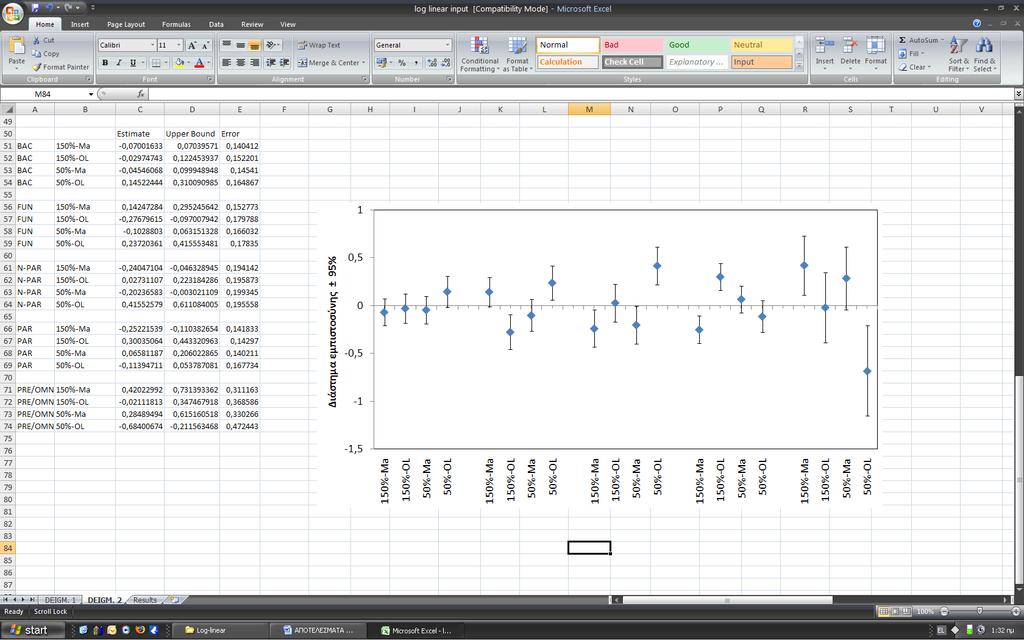Click Middle Align icon

click(240, 45)
